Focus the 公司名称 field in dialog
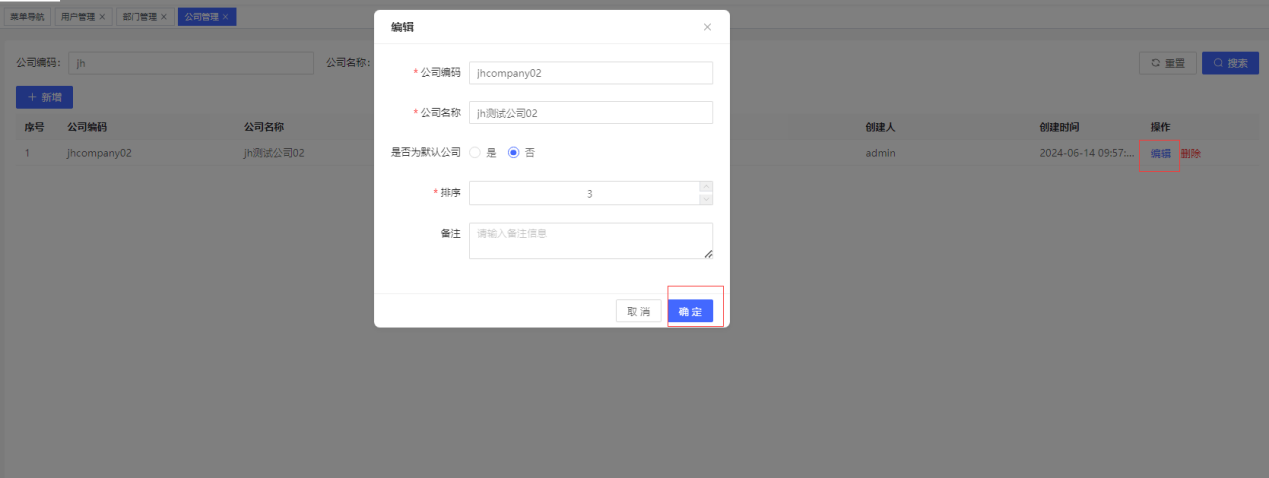Viewport: 1269px width, 478px height. click(x=590, y=113)
